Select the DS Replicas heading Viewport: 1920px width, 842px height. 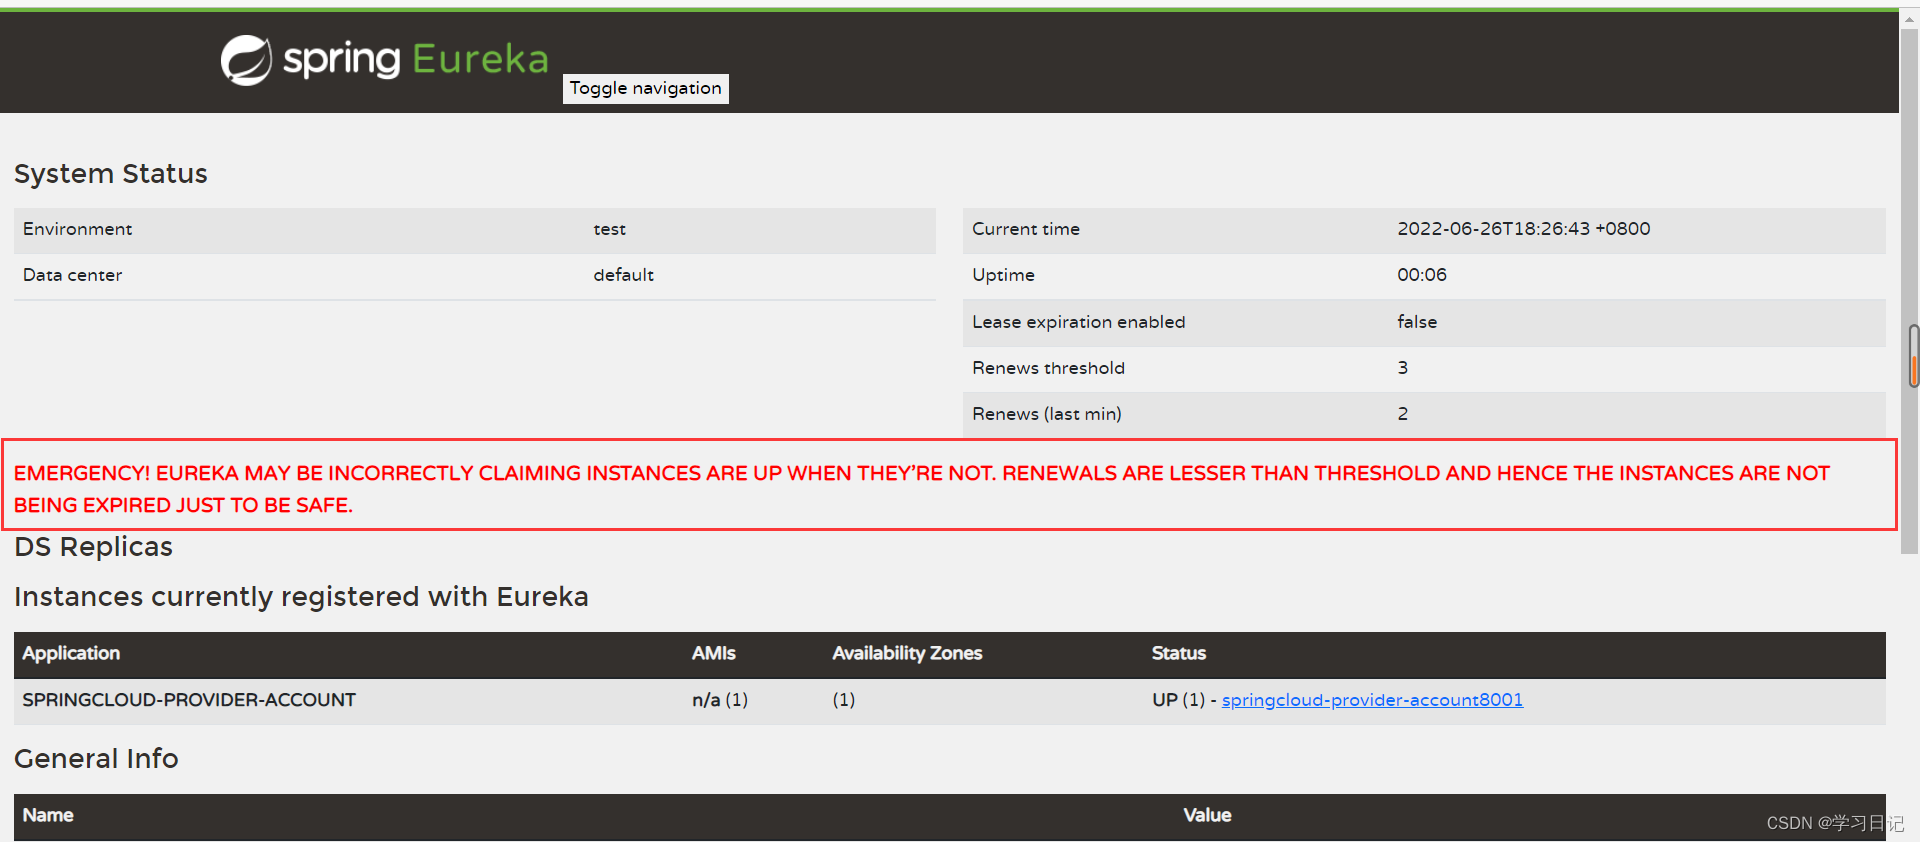(93, 547)
